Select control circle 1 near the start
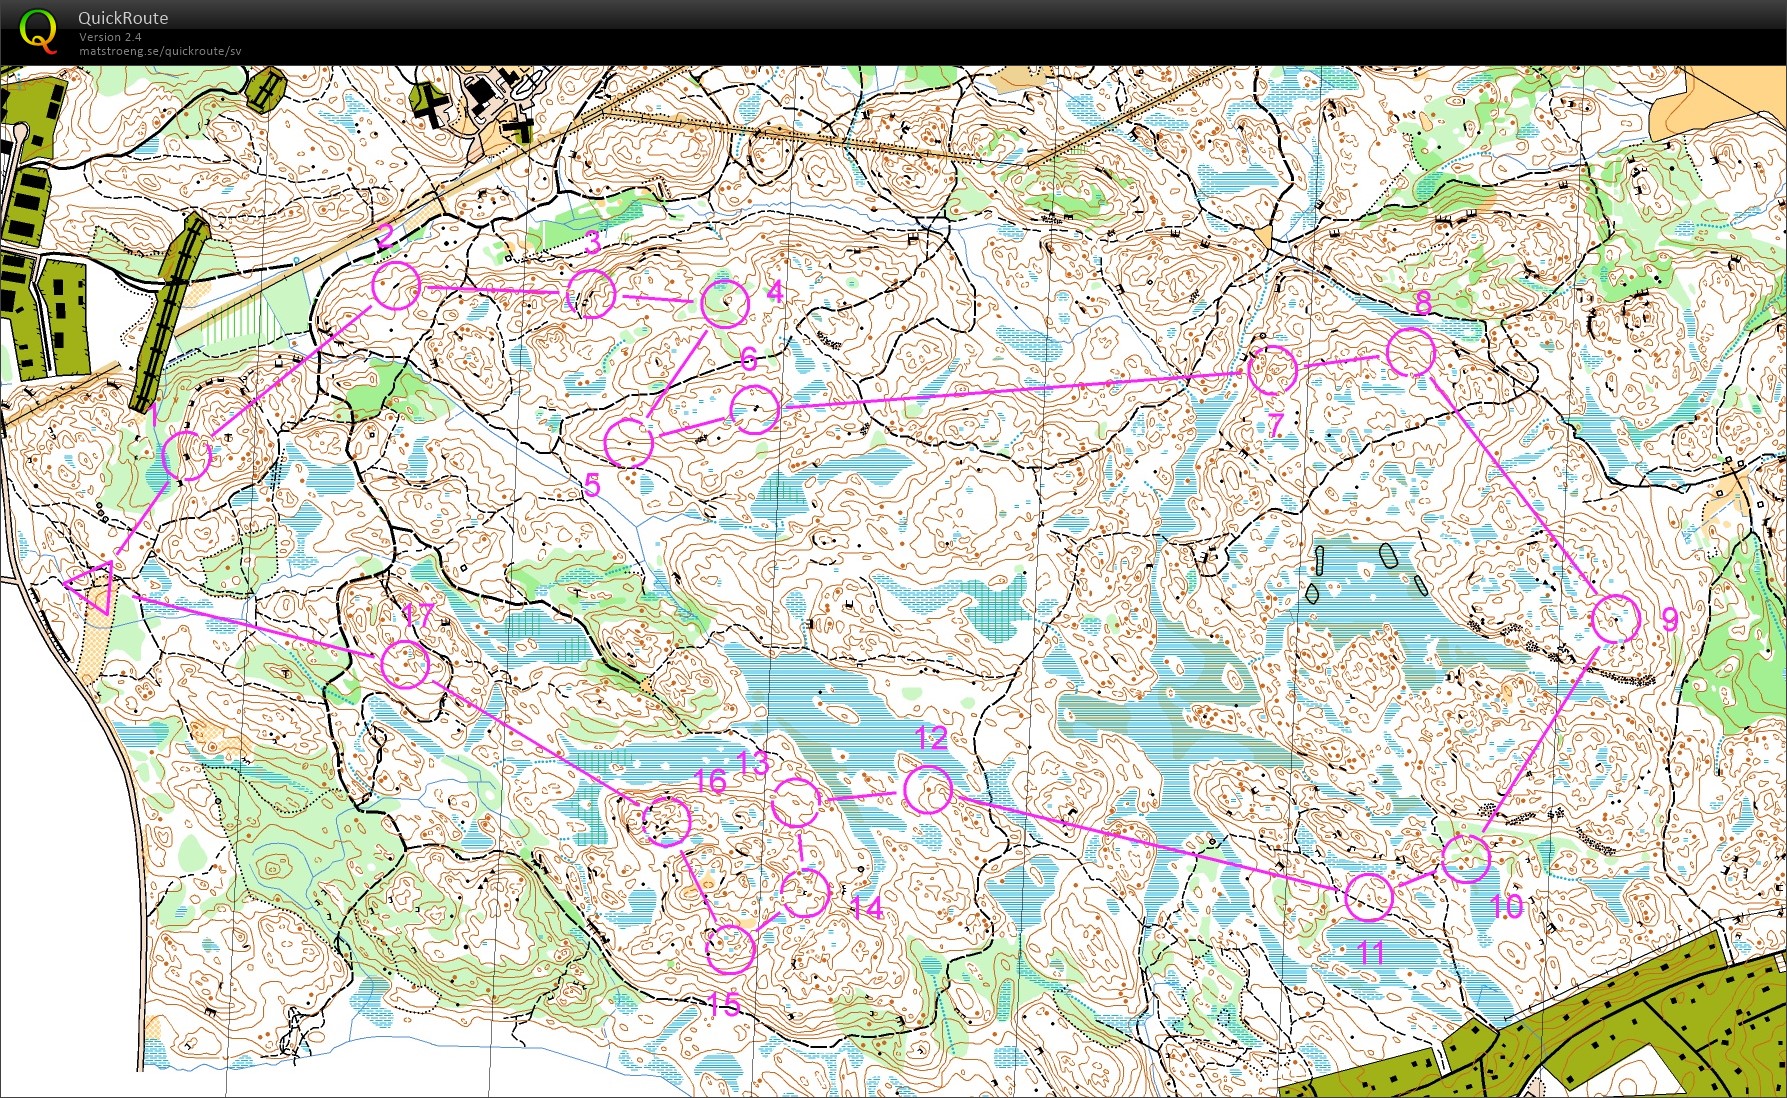1787x1098 pixels. pos(187,456)
